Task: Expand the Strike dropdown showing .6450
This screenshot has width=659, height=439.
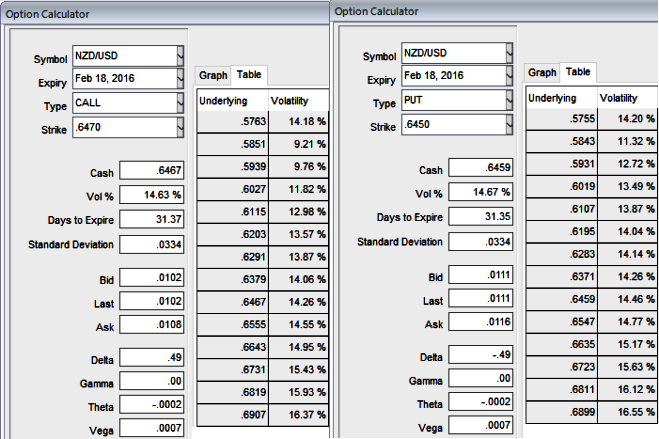Action: point(509,124)
